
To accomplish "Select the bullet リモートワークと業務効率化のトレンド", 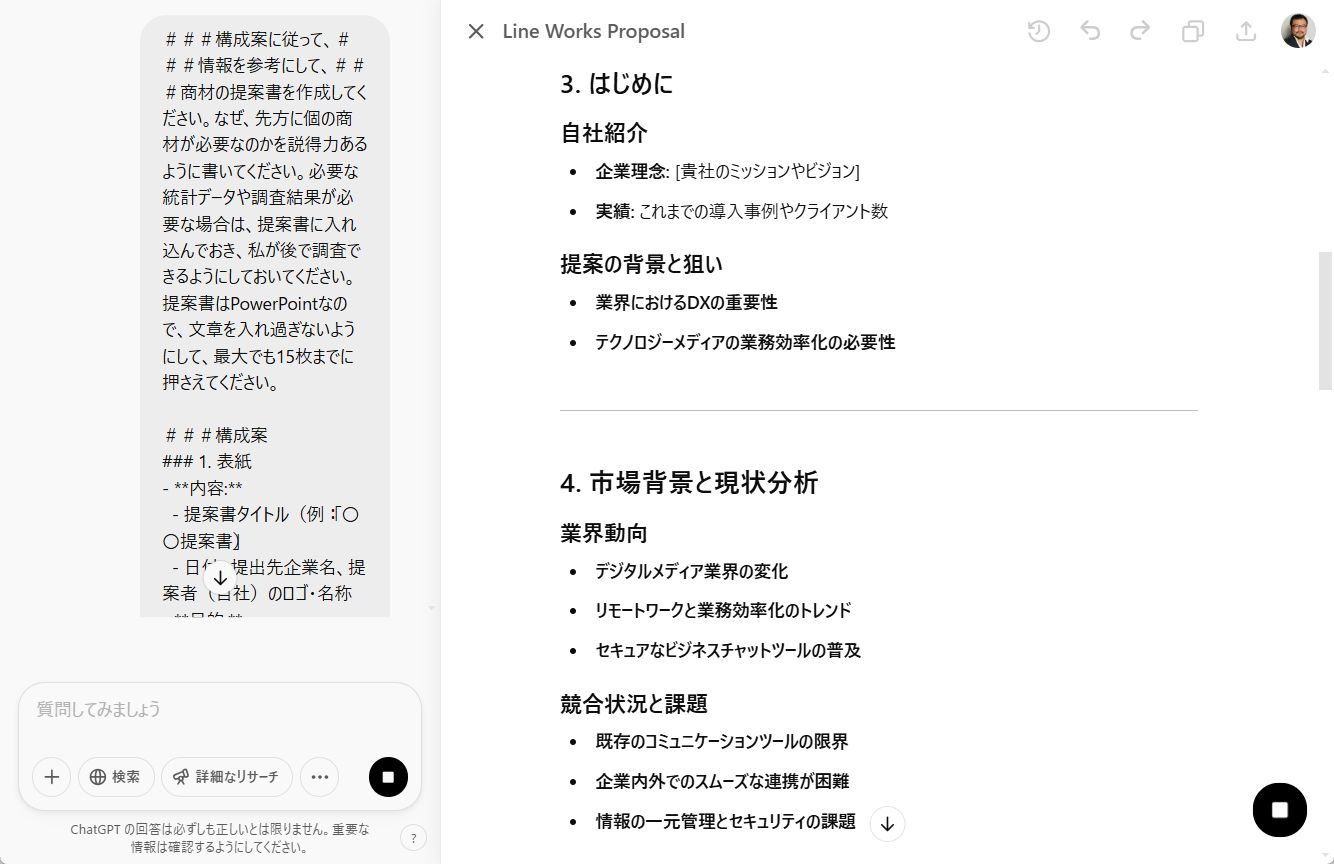I will pyautogui.click(x=723, y=610).
